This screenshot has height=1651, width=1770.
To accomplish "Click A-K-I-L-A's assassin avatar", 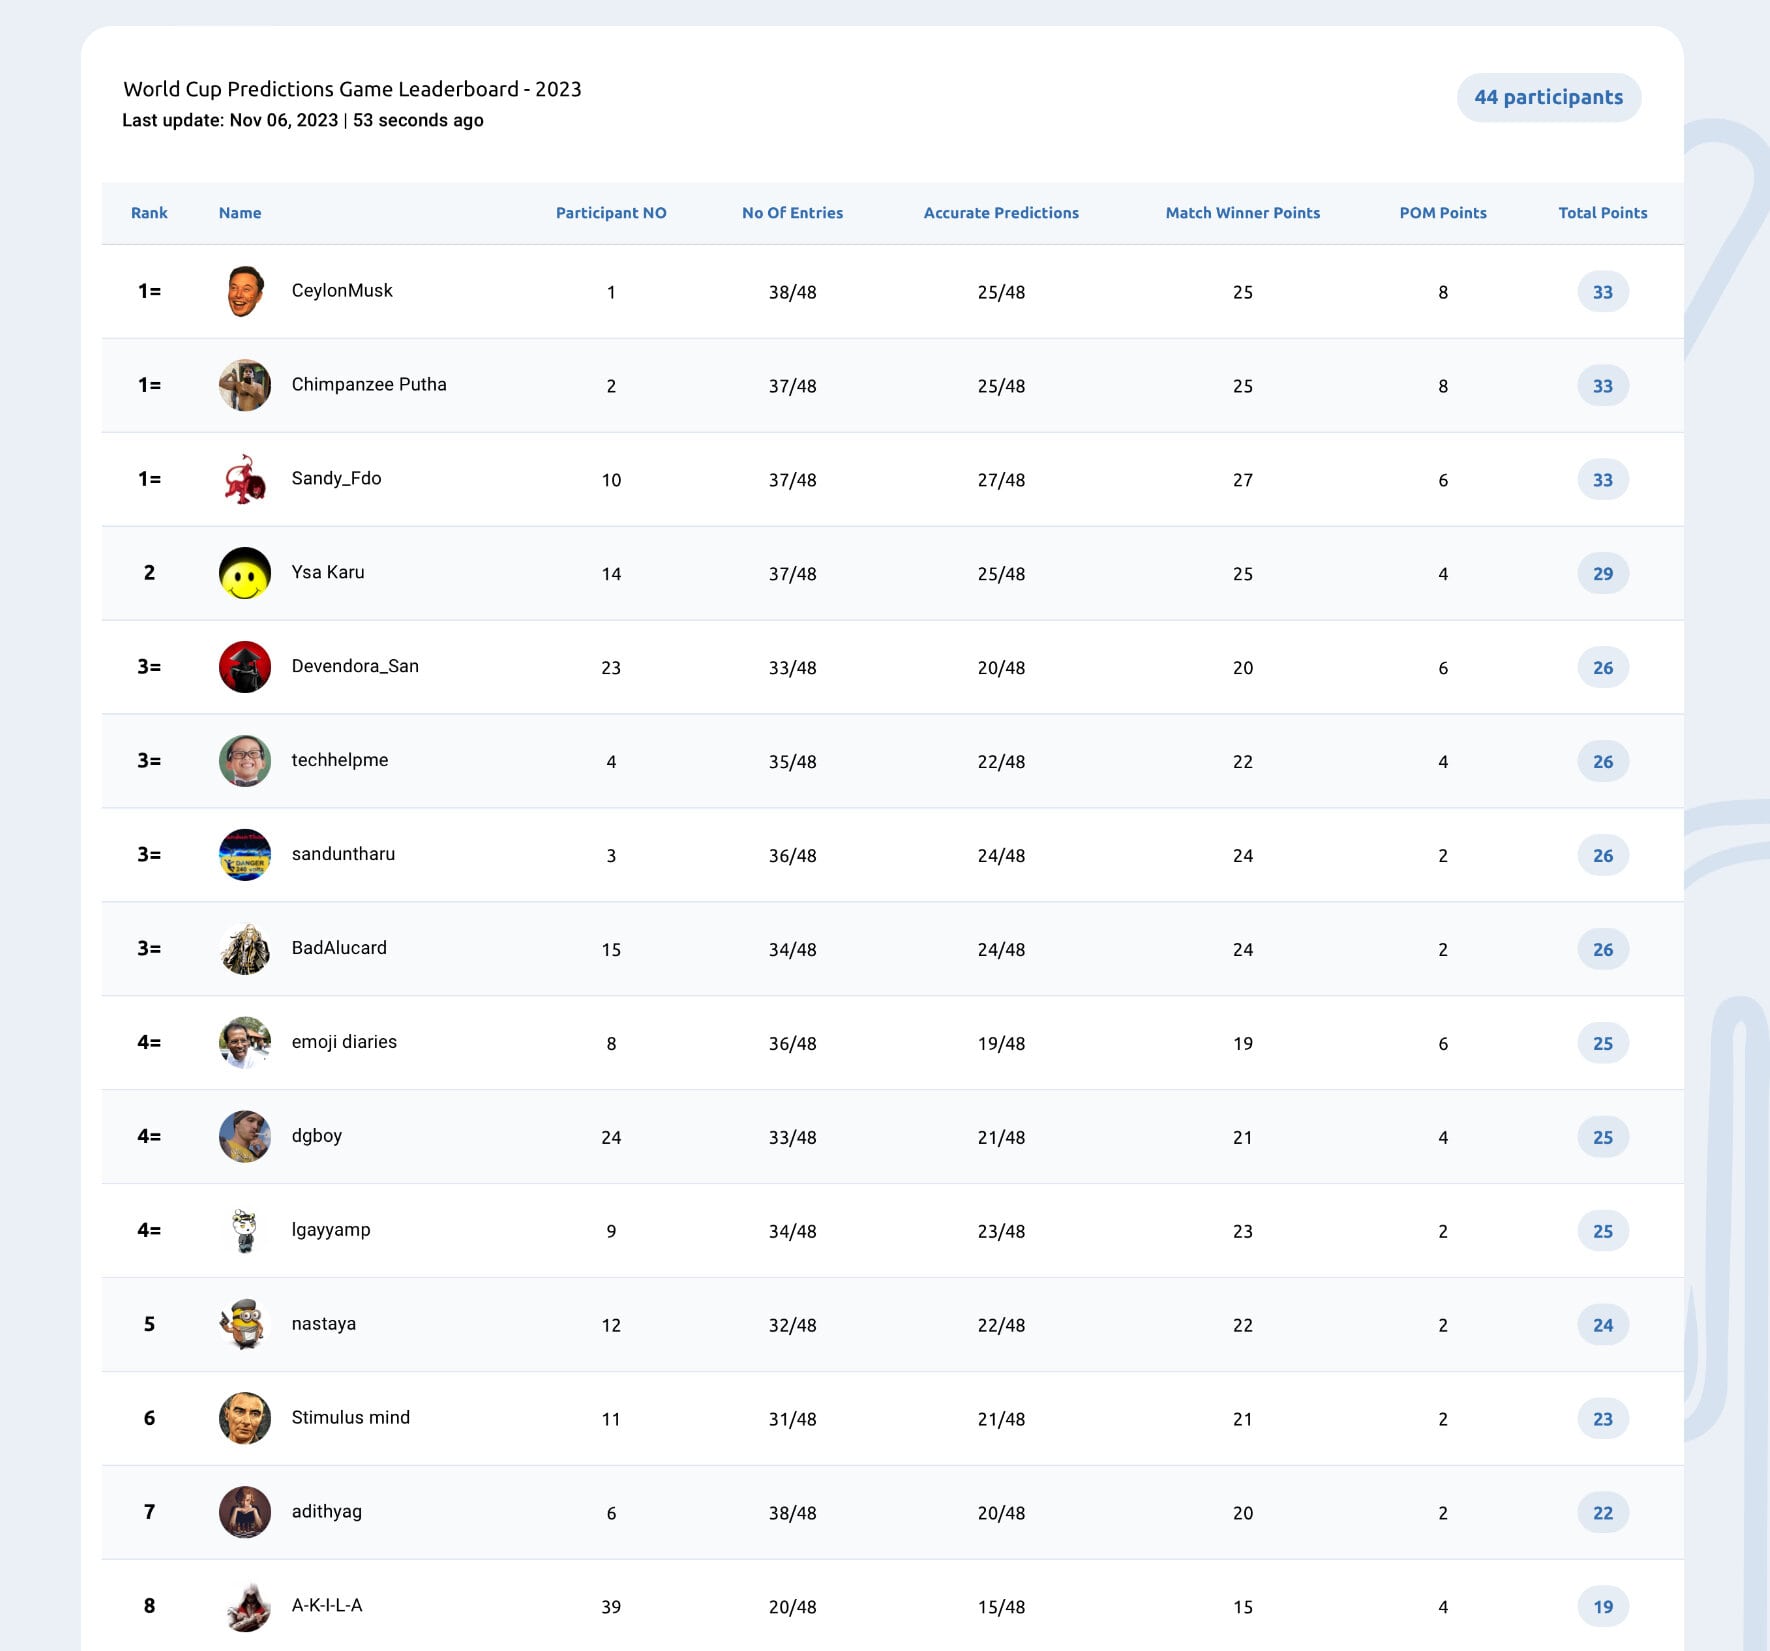I will [x=245, y=1607].
